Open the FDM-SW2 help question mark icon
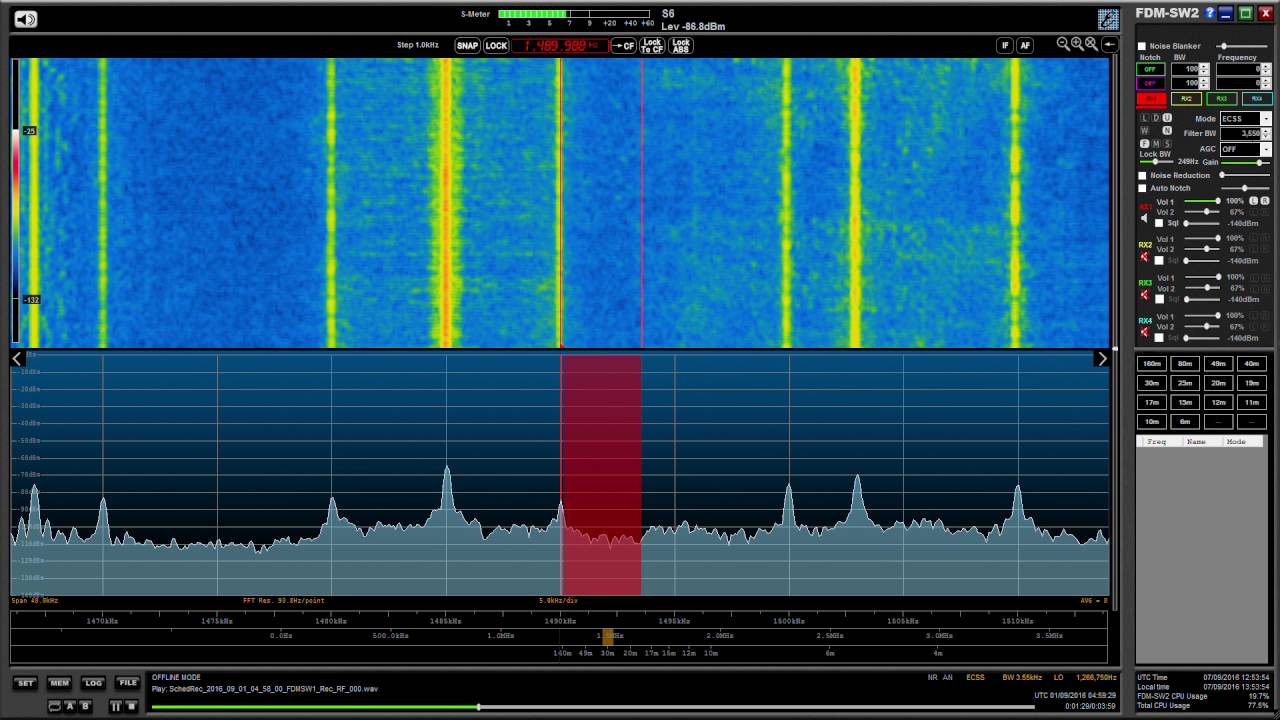The height and width of the screenshot is (720, 1280). tap(1210, 13)
